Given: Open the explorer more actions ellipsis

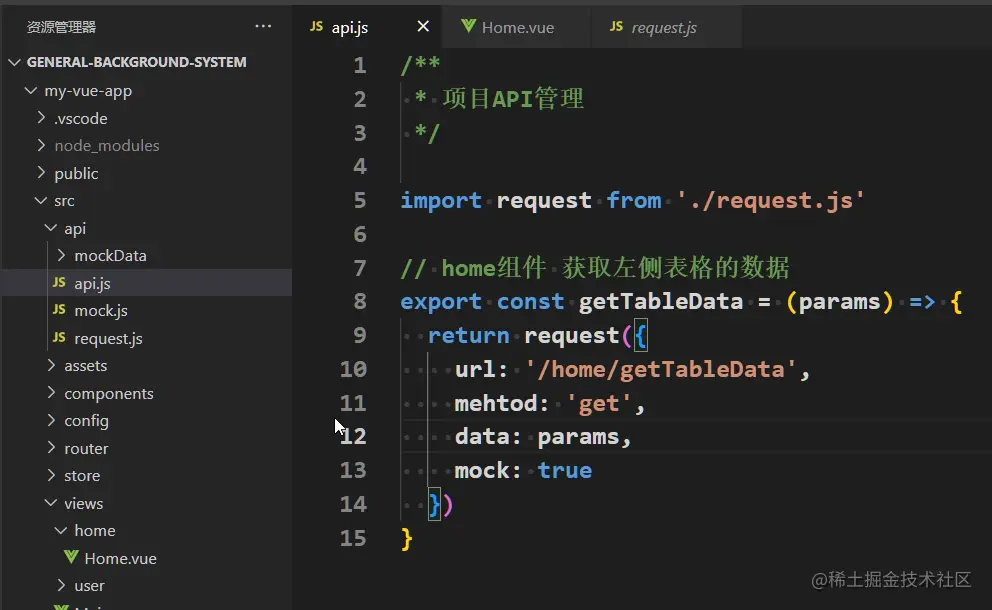Looking at the screenshot, I should (x=263, y=27).
